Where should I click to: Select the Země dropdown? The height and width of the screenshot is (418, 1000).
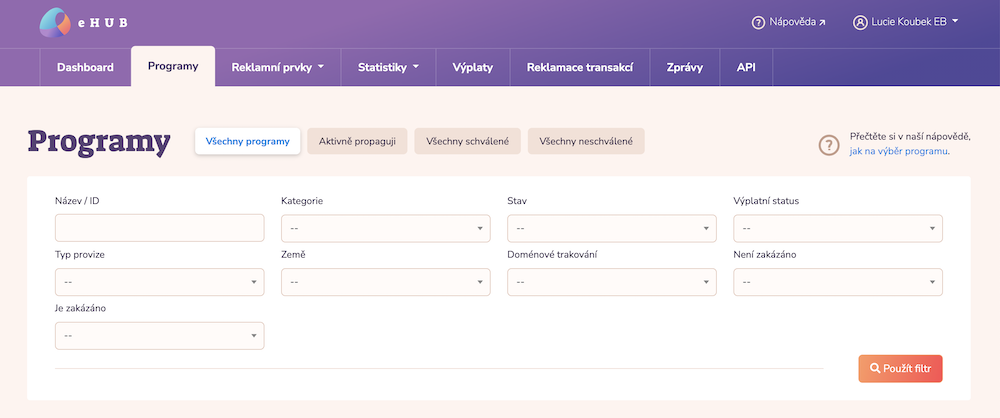[385, 282]
